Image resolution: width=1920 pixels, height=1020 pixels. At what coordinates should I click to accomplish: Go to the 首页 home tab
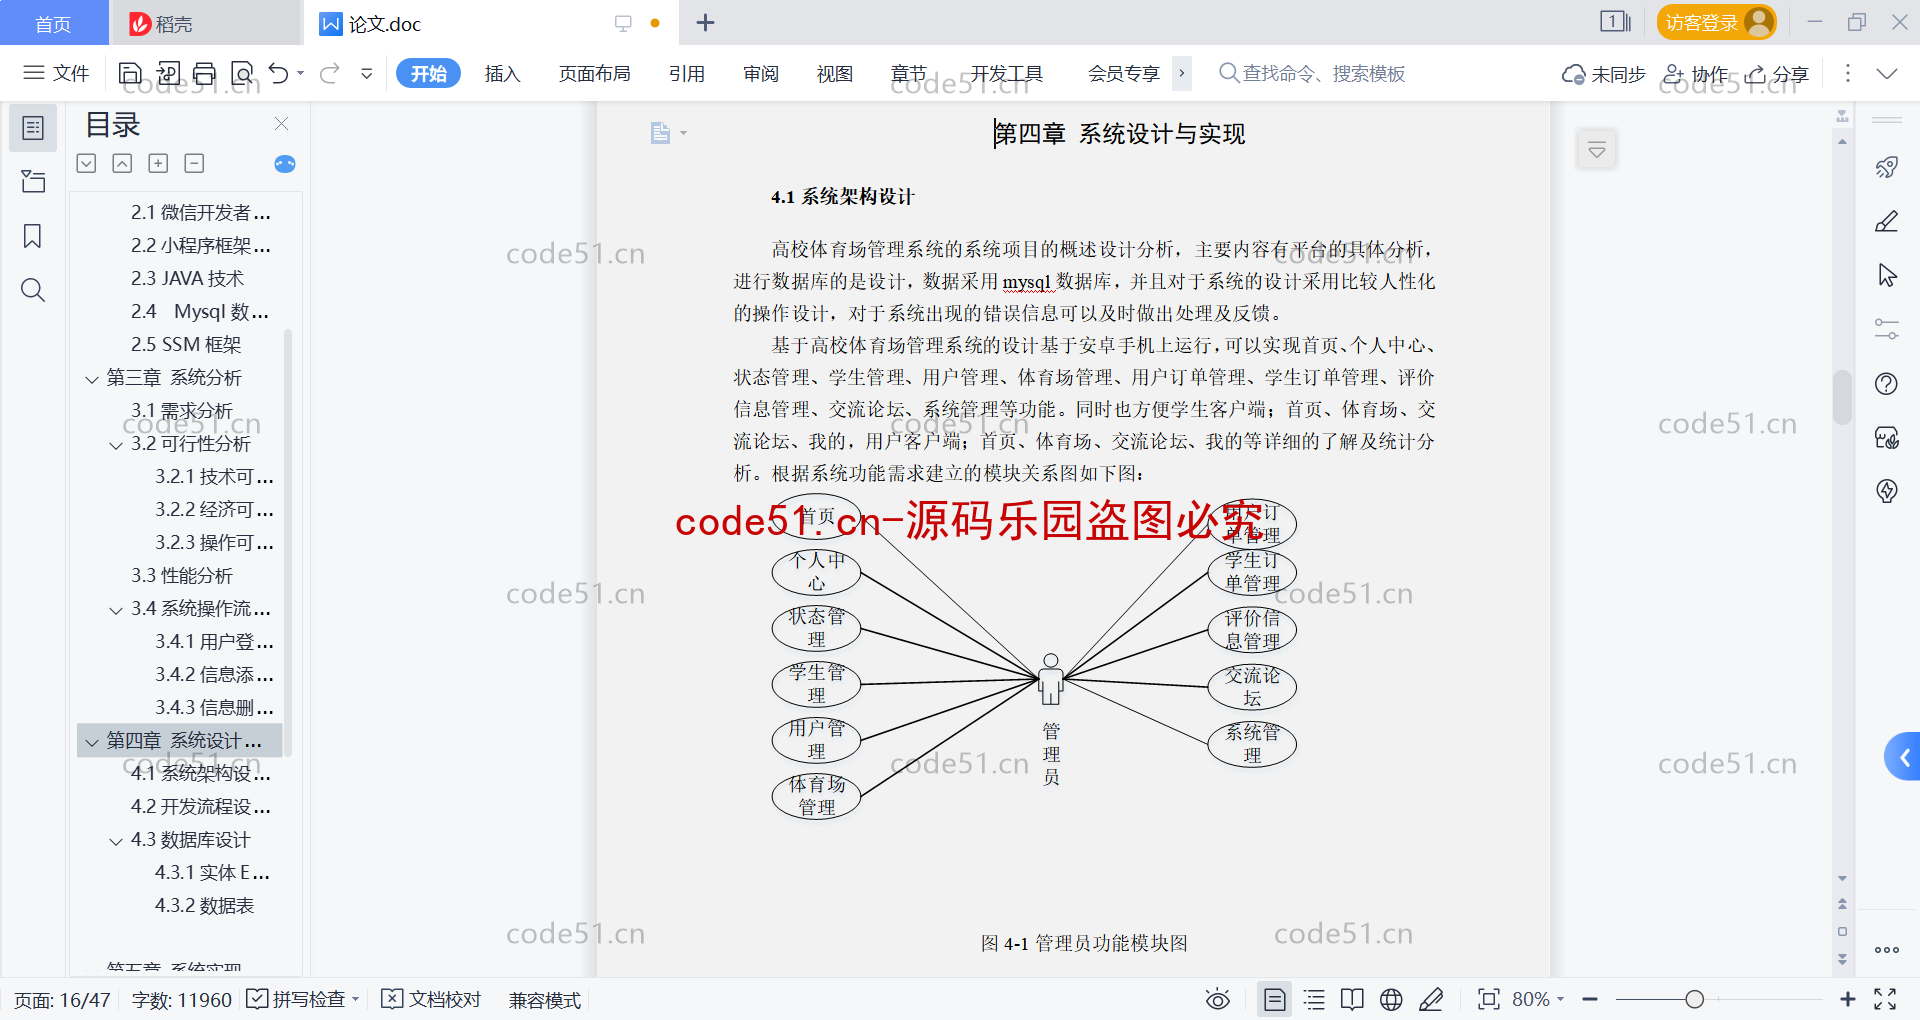point(53,23)
